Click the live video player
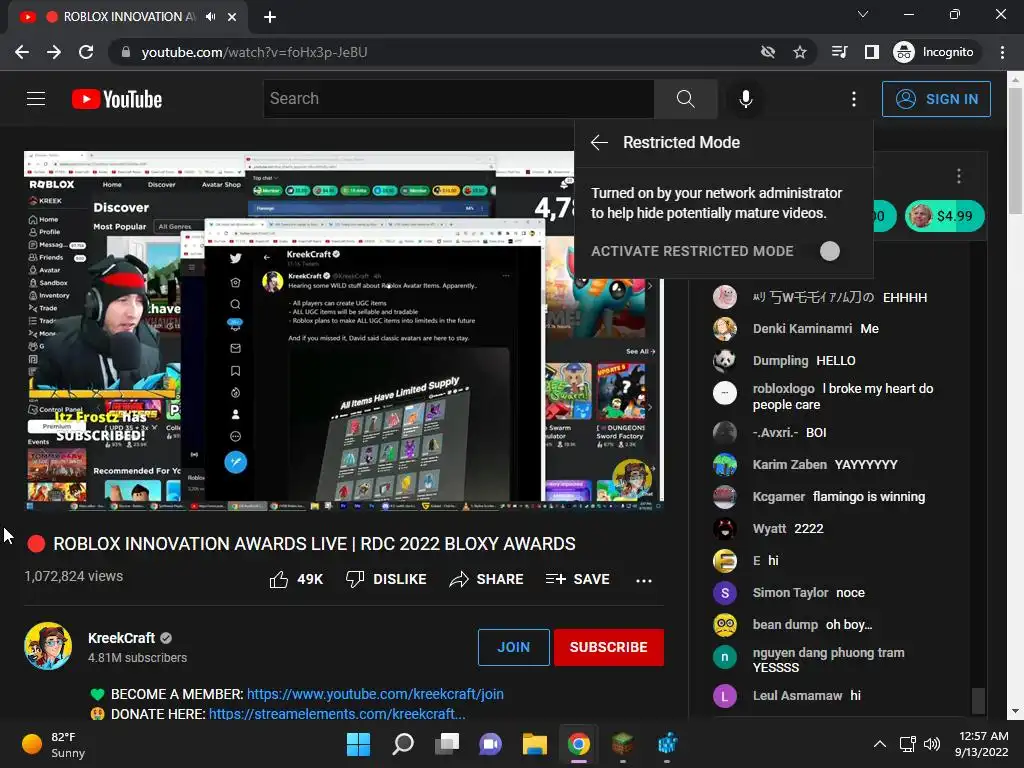Viewport: 1024px width, 768px height. pos(344,331)
